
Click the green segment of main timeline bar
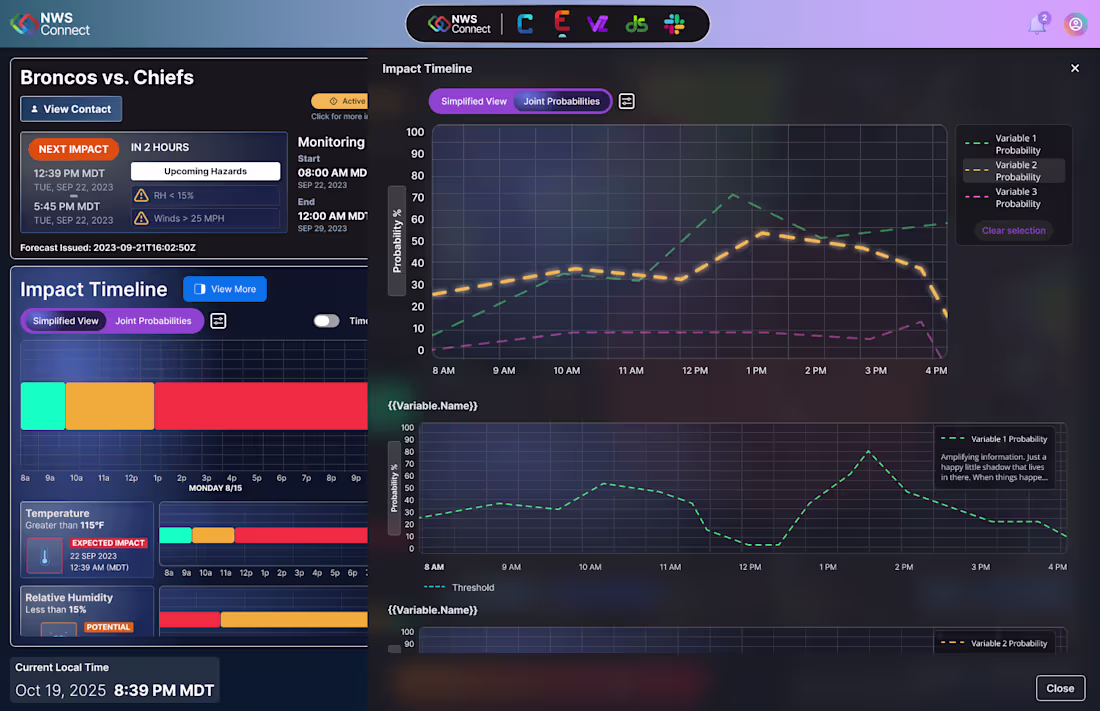(x=43, y=406)
